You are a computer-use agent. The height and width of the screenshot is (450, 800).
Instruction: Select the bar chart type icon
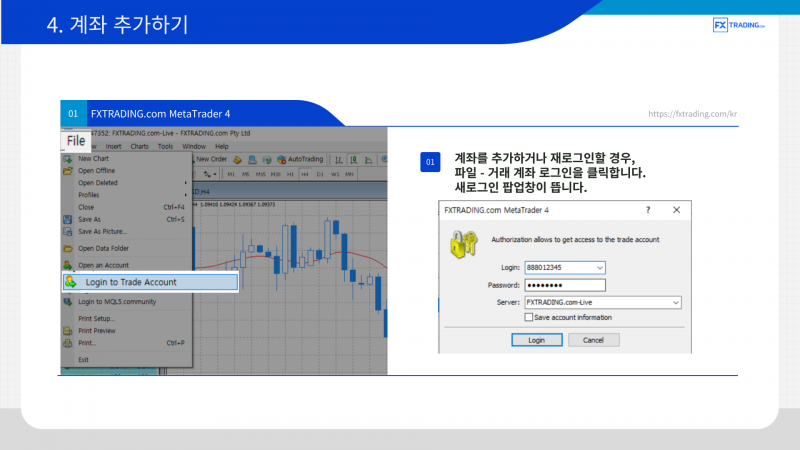(x=338, y=160)
